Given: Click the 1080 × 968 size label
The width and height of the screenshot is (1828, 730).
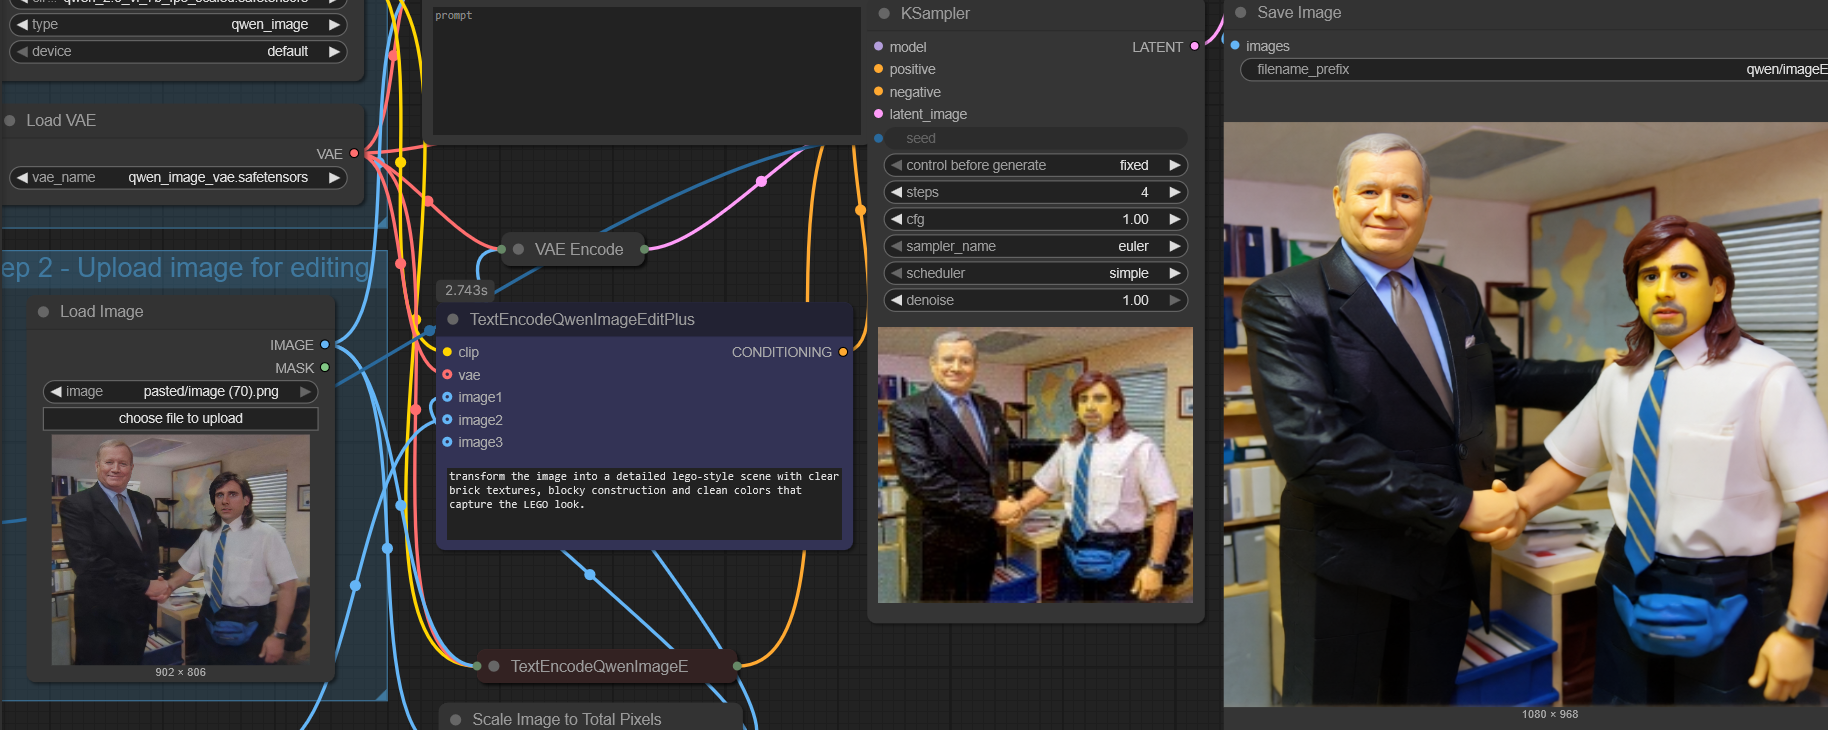Looking at the screenshot, I should click(1550, 714).
